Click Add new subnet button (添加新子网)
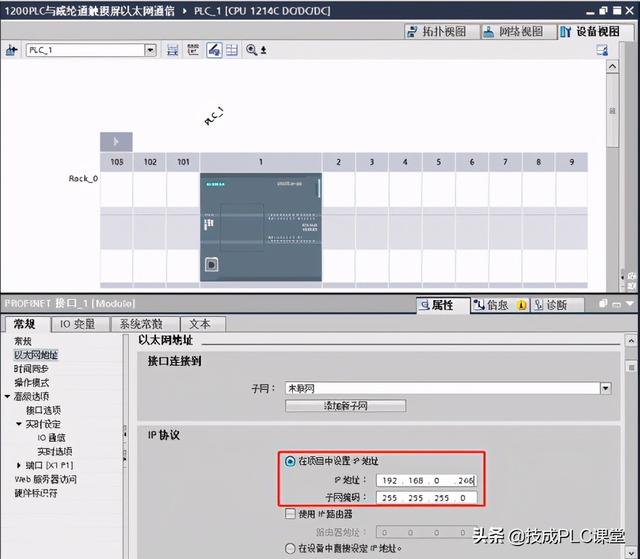This screenshot has width=640, height=559. [345, 406]
